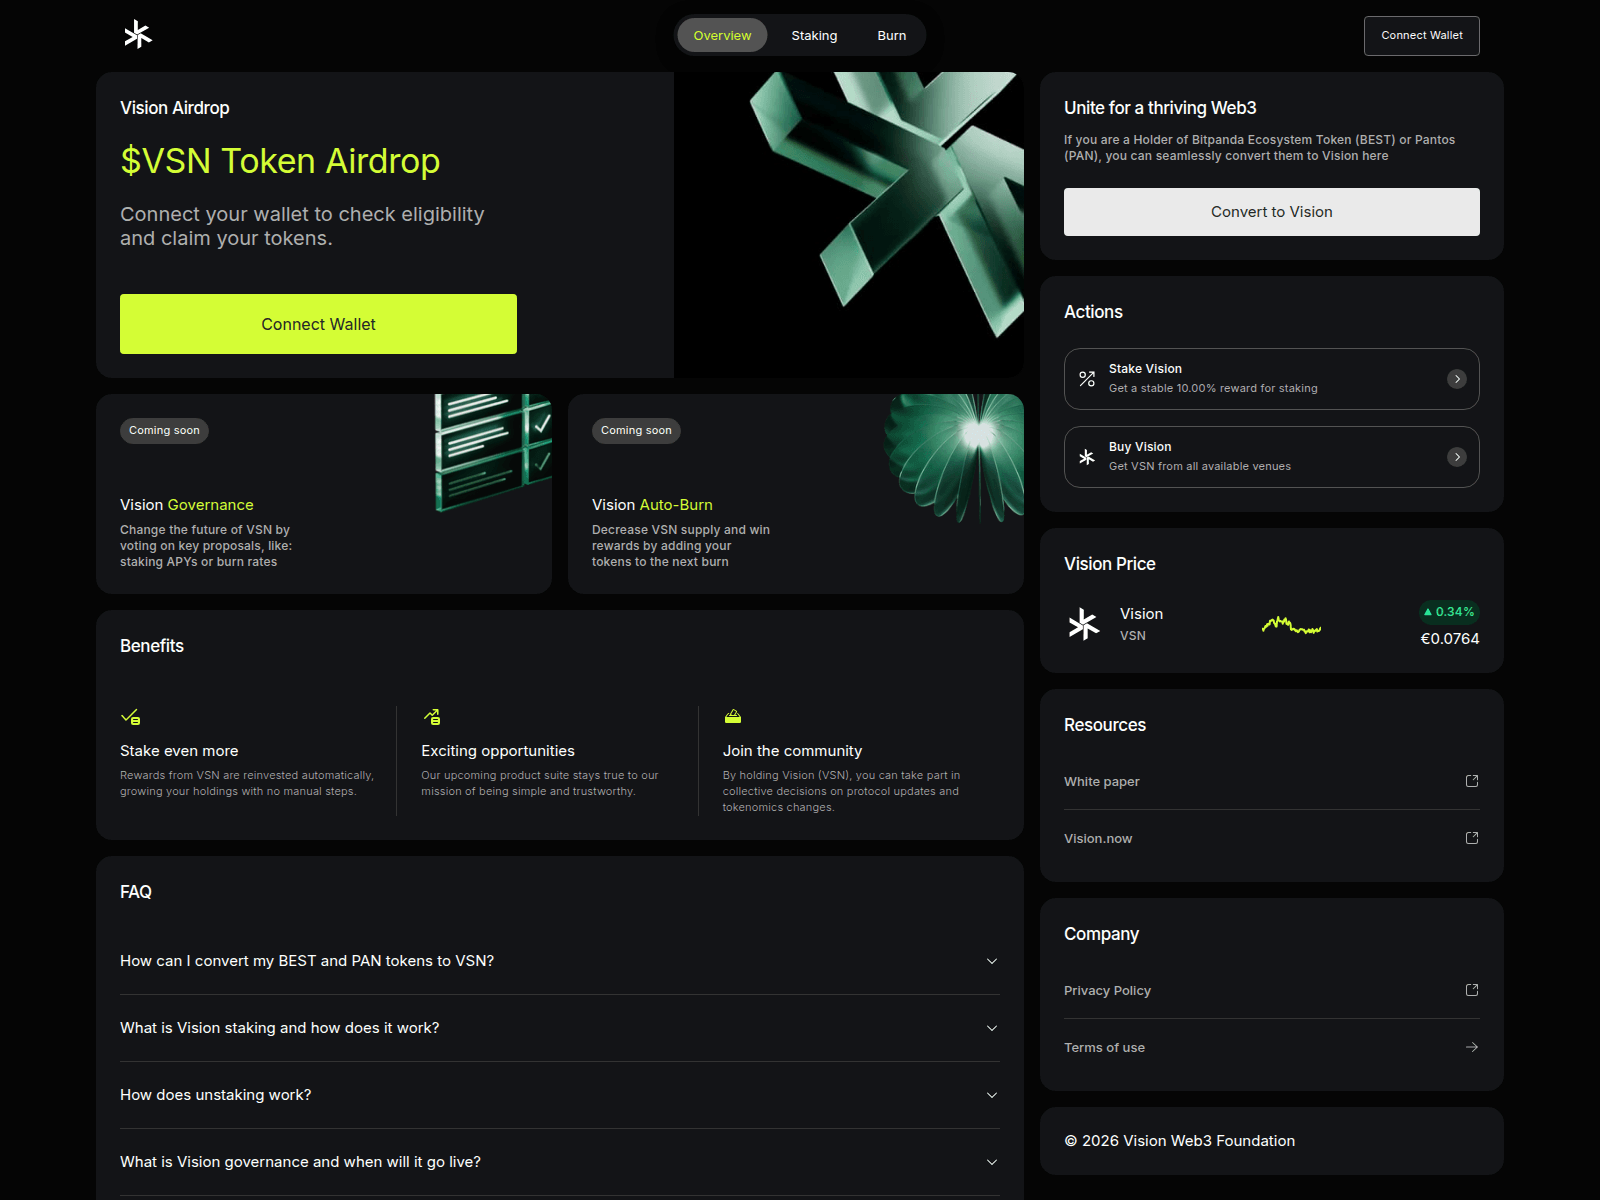
Task: Click the chevron on the Buy Vision action
Action: point(1457,457)
